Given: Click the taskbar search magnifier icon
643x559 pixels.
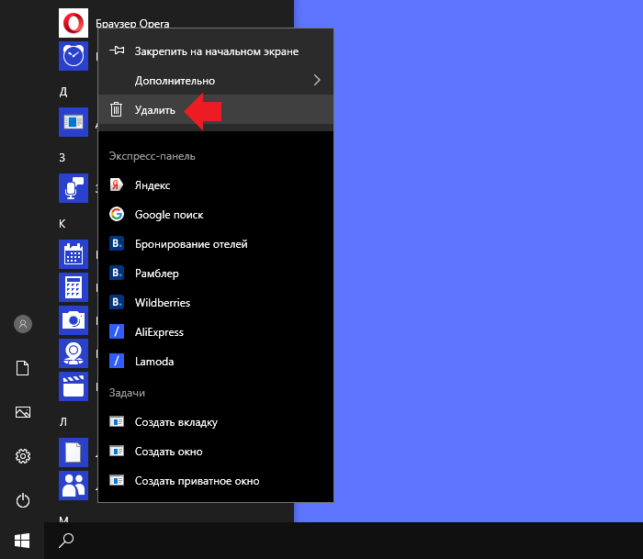Looking at the screenshot, I should click(66, 541).
